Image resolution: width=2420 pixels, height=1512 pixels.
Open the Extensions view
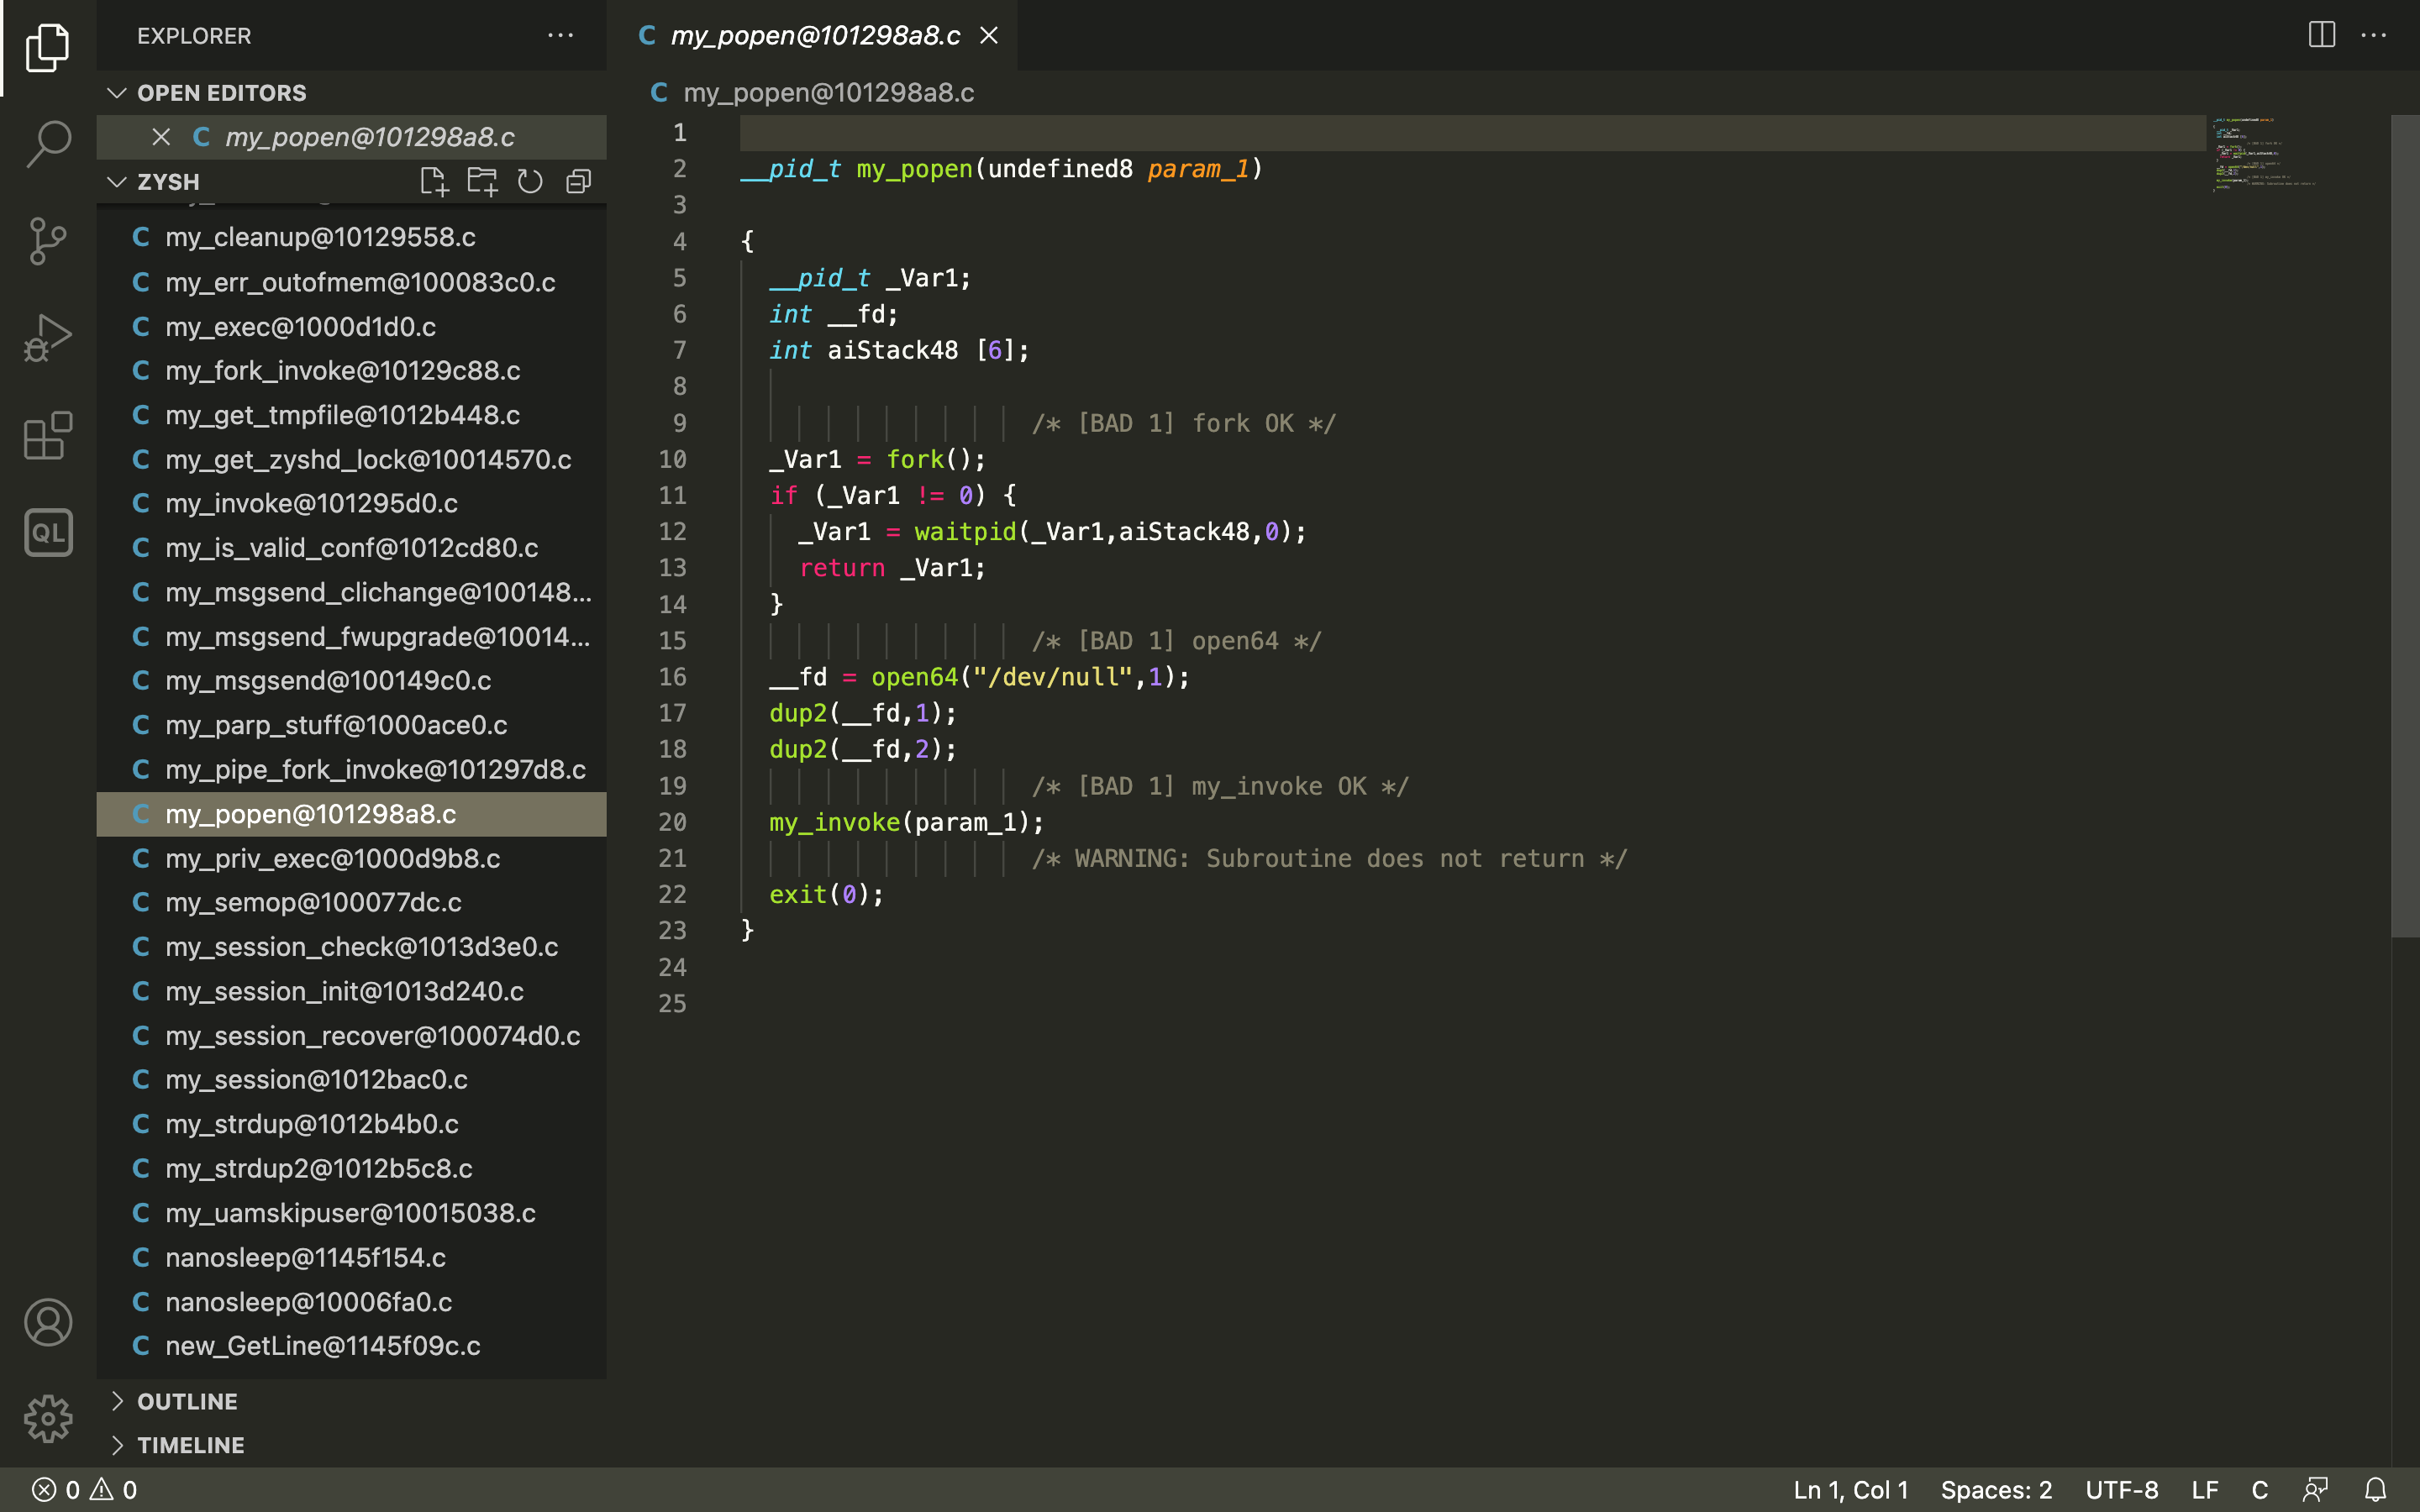[x=48, y=436]
